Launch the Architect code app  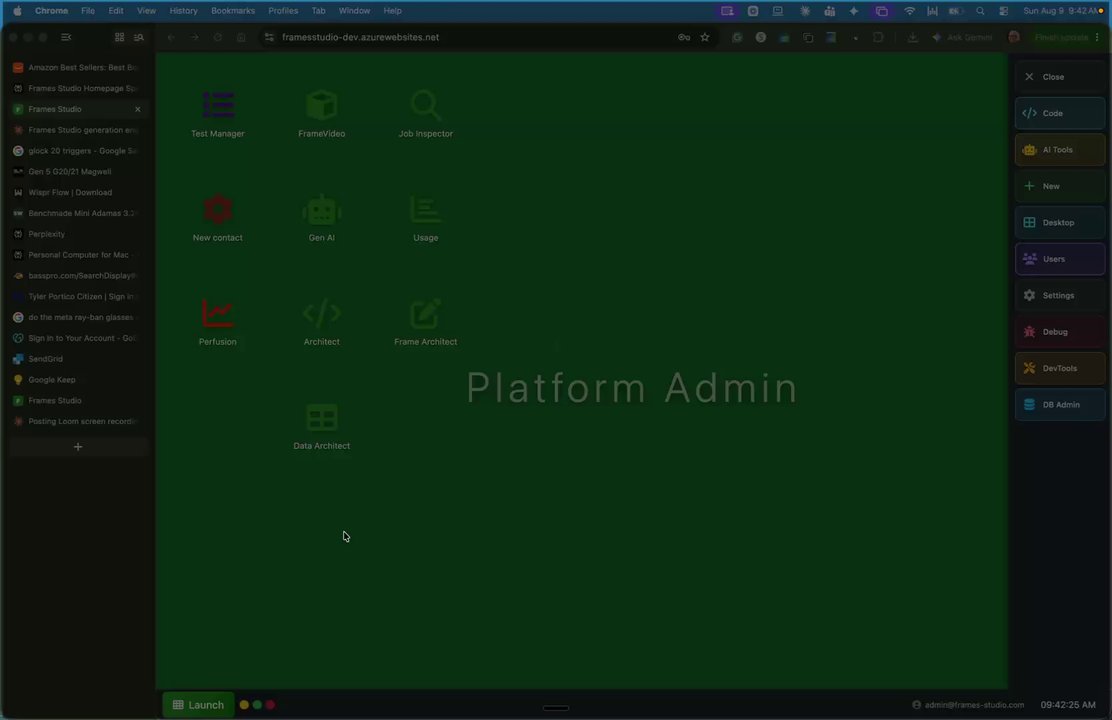pos(321,322)
